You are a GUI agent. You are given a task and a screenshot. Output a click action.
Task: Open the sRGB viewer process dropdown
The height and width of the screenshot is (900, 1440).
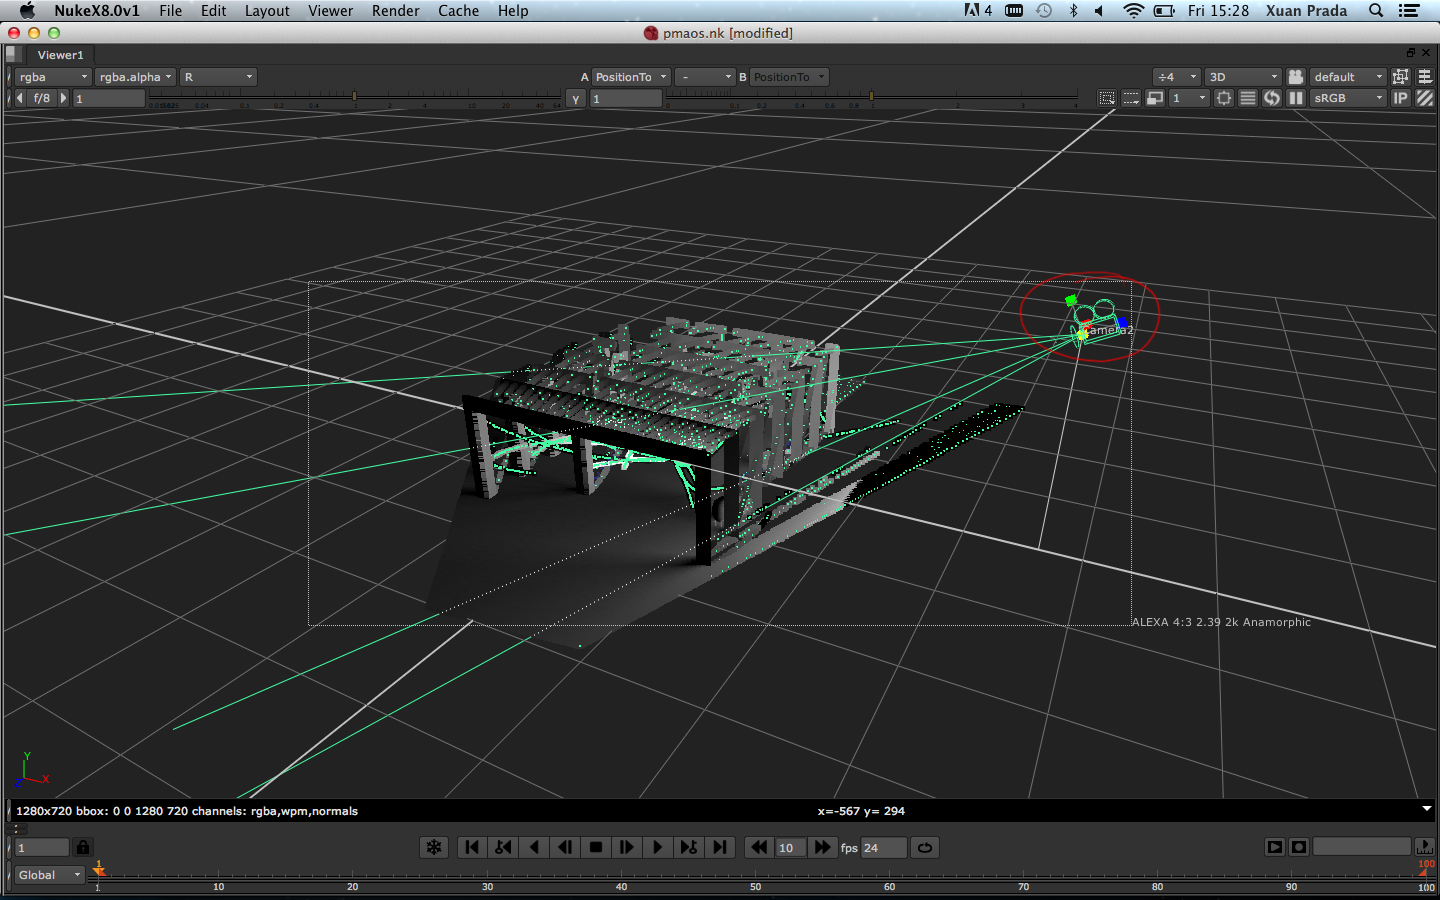pyautogui.click(x=1348, y=98)
